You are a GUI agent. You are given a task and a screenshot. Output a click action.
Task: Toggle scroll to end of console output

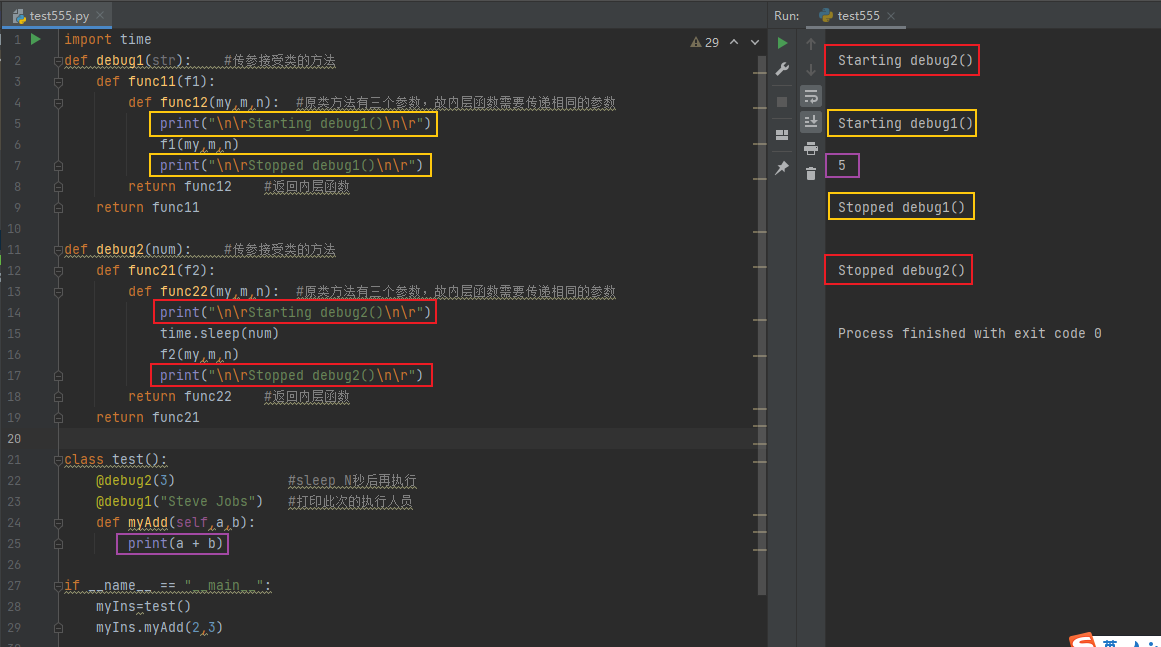811,121
